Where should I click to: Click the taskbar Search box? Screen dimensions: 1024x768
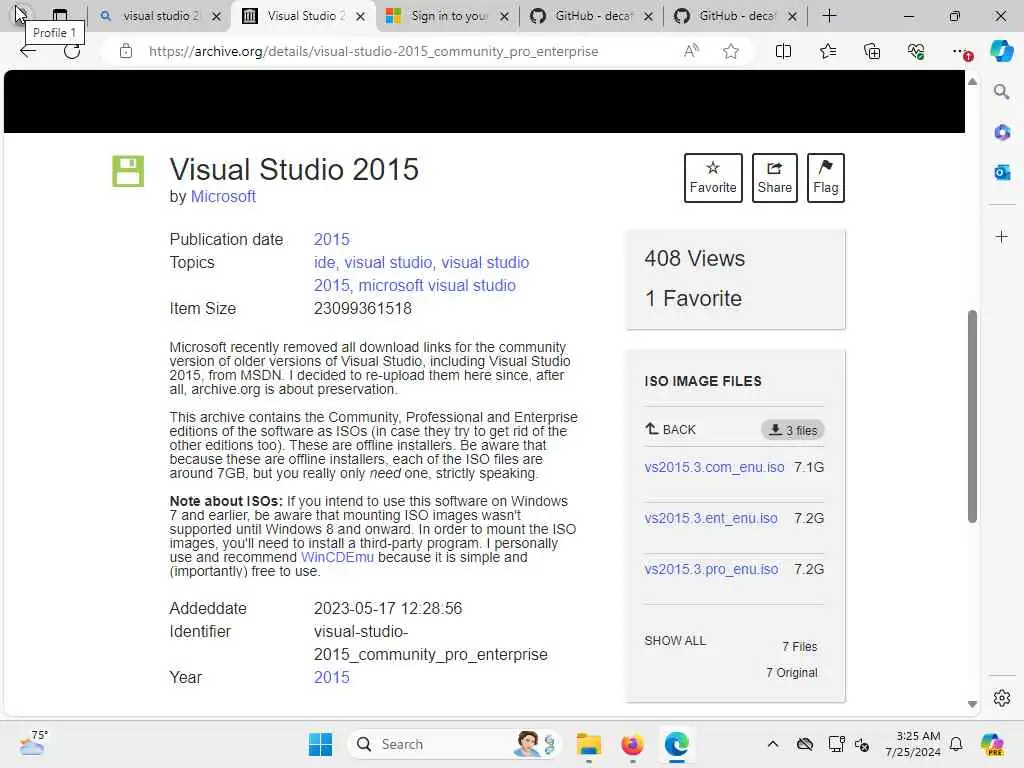click(x=456, y=744)
